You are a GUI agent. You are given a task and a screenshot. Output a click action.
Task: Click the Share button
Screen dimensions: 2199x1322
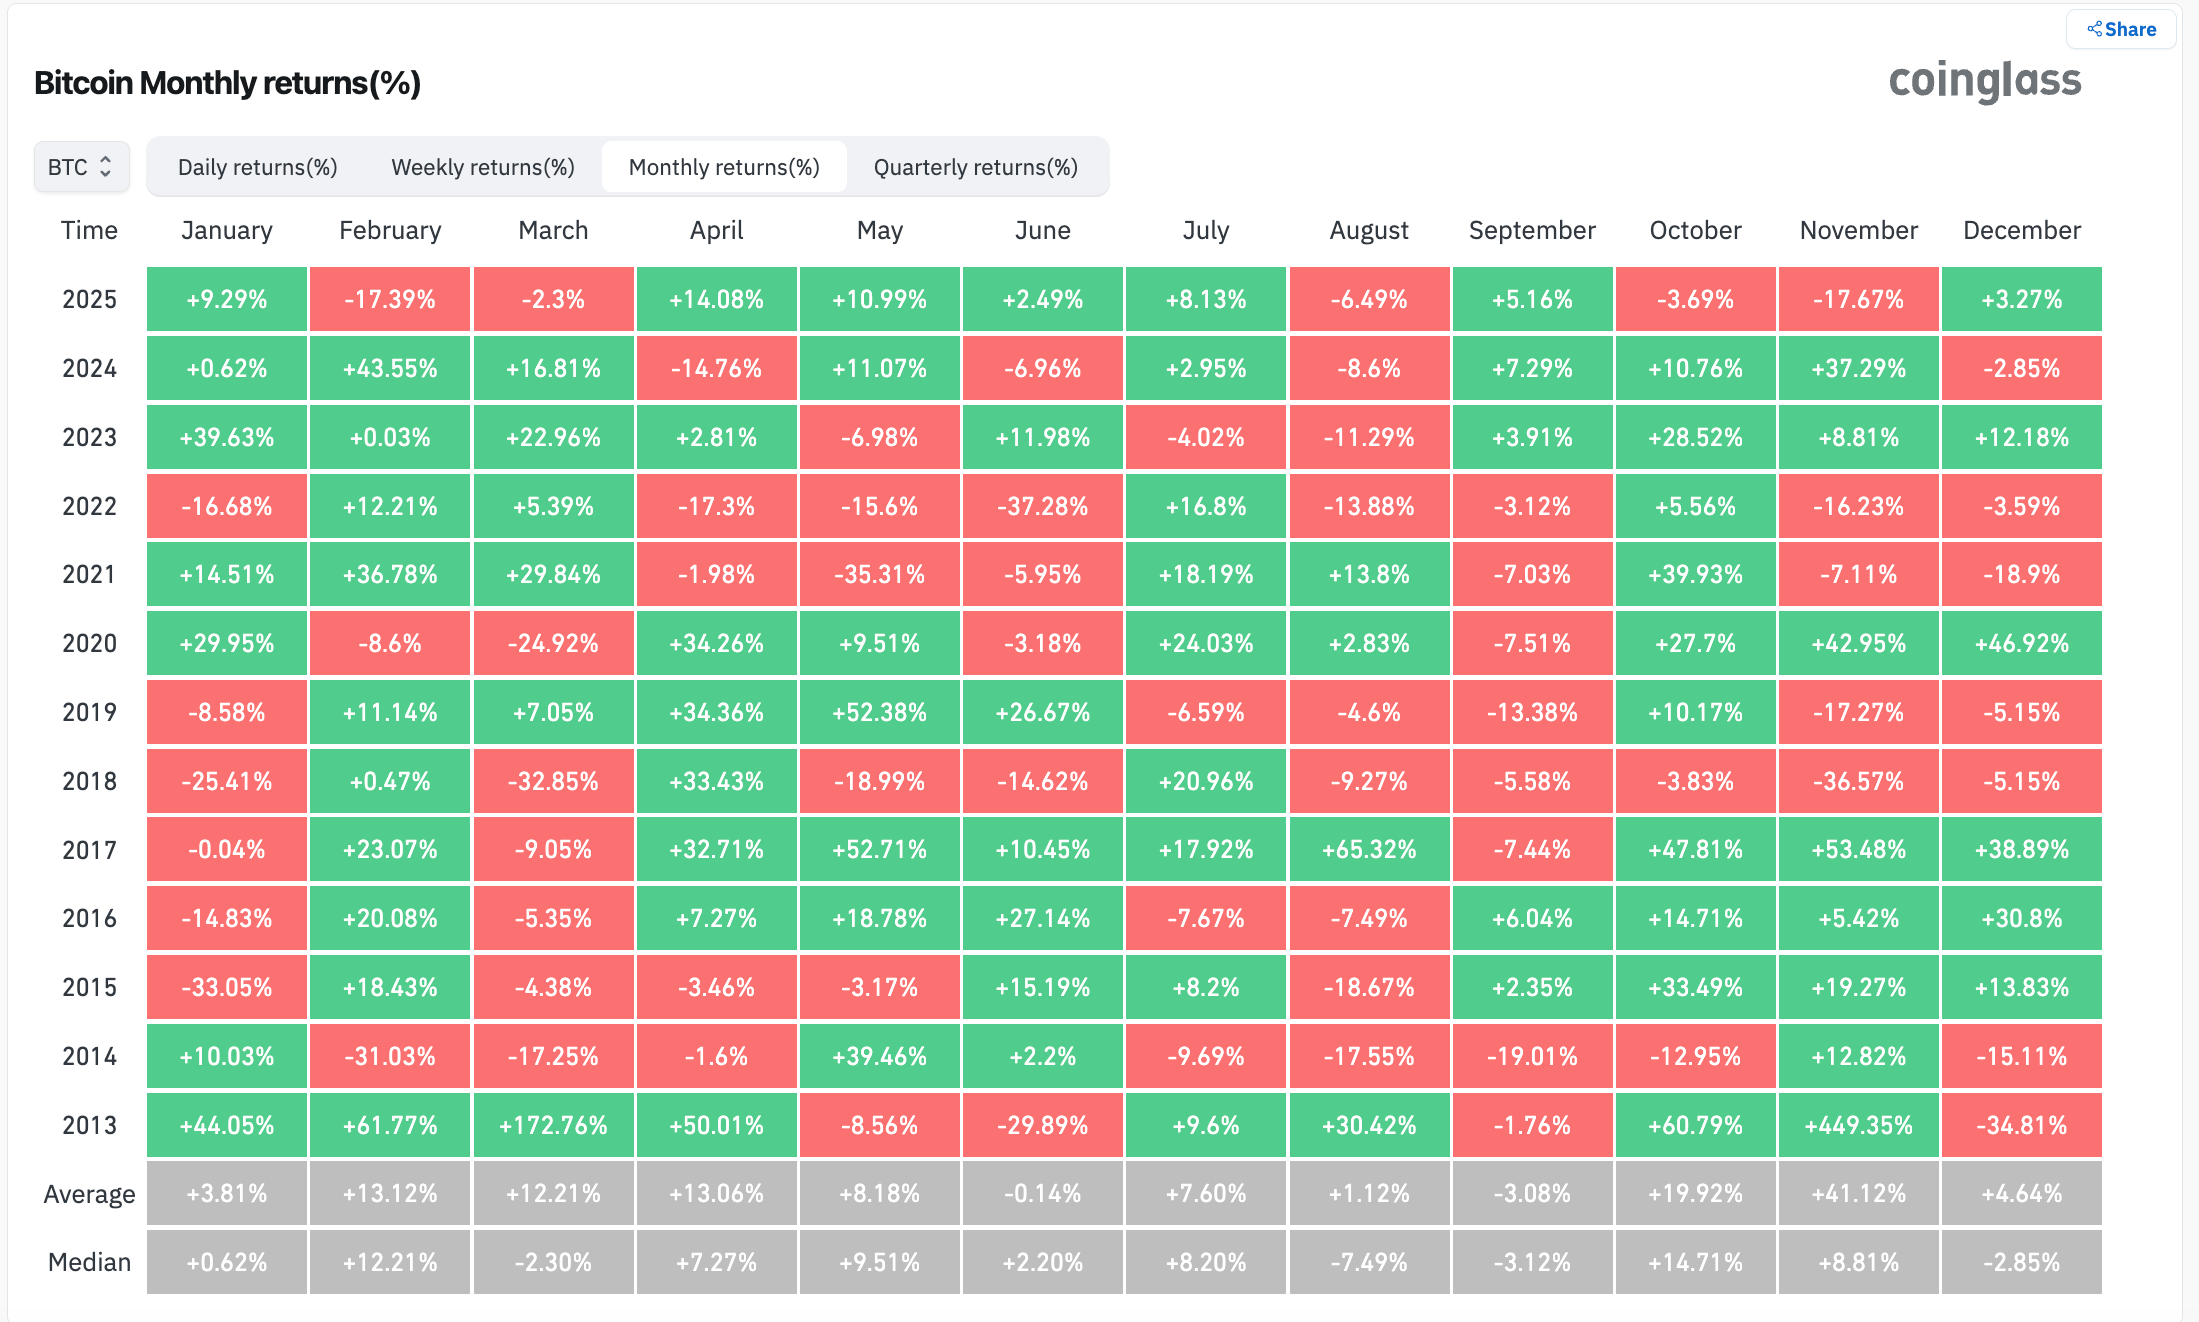(2121, 29)
